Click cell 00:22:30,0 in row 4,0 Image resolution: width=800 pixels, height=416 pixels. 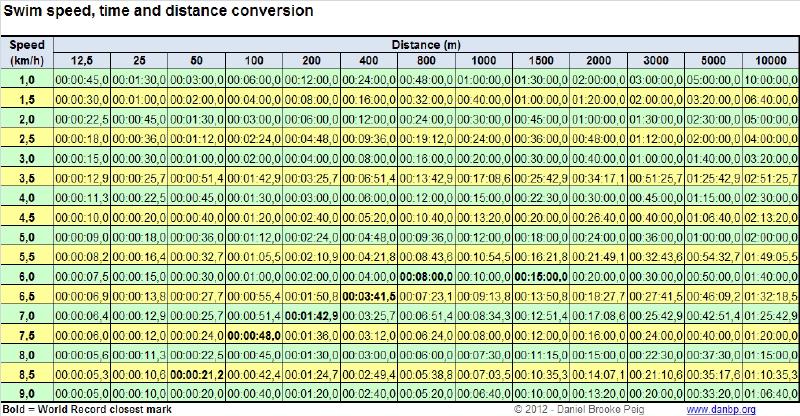coord(541,198)
